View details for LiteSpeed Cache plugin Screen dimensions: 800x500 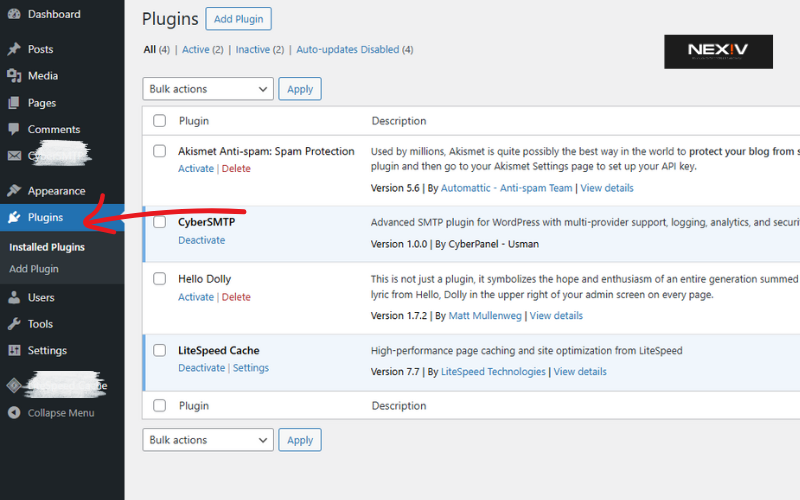click(580, 371)
